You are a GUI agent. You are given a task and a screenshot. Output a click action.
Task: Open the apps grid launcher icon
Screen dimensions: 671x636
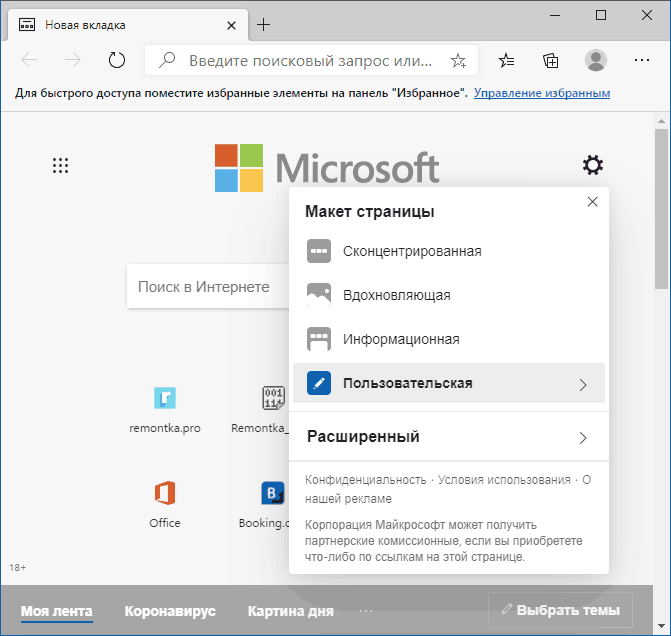[60, 165]
